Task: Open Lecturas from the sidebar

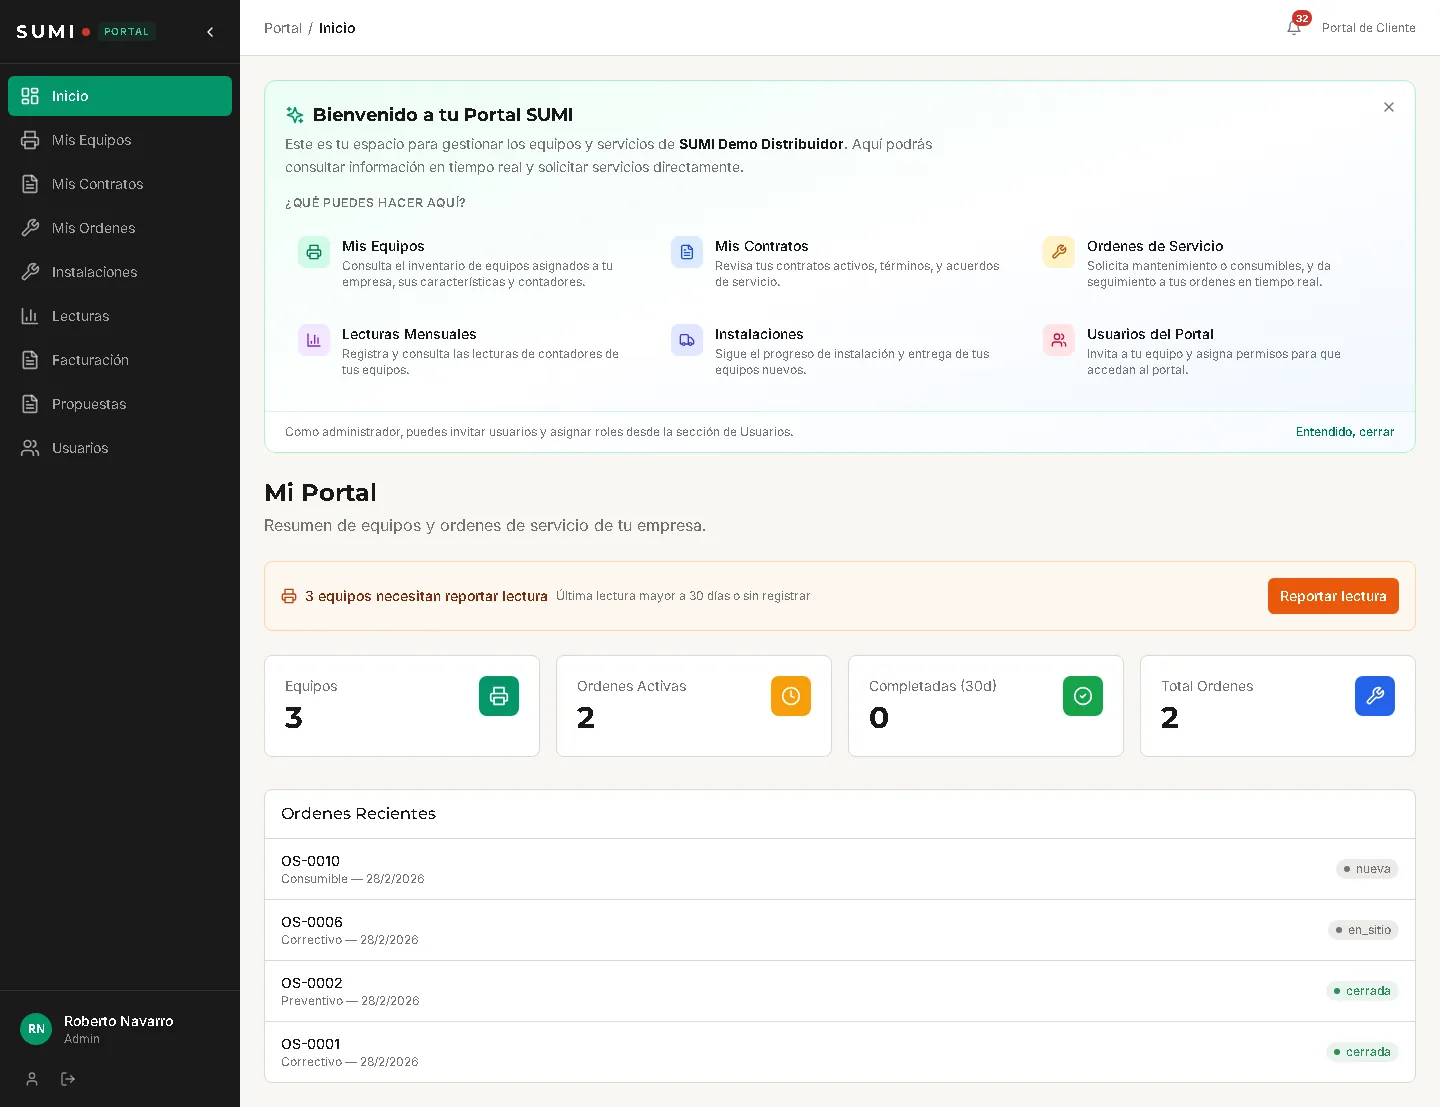Action: click(x=80, y=316)
